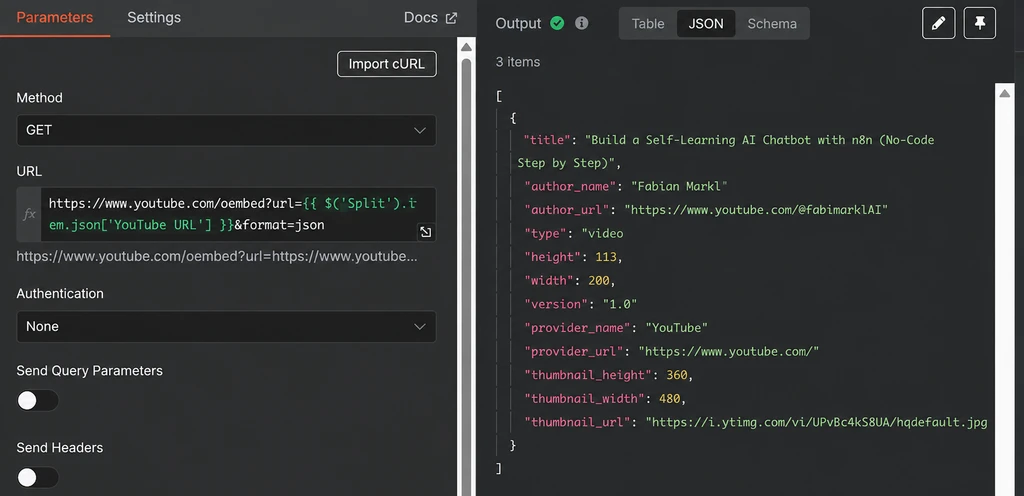This screenshot has height=496, width=1024.
Task: Click the Send Headers label
Action: point(59,448)
